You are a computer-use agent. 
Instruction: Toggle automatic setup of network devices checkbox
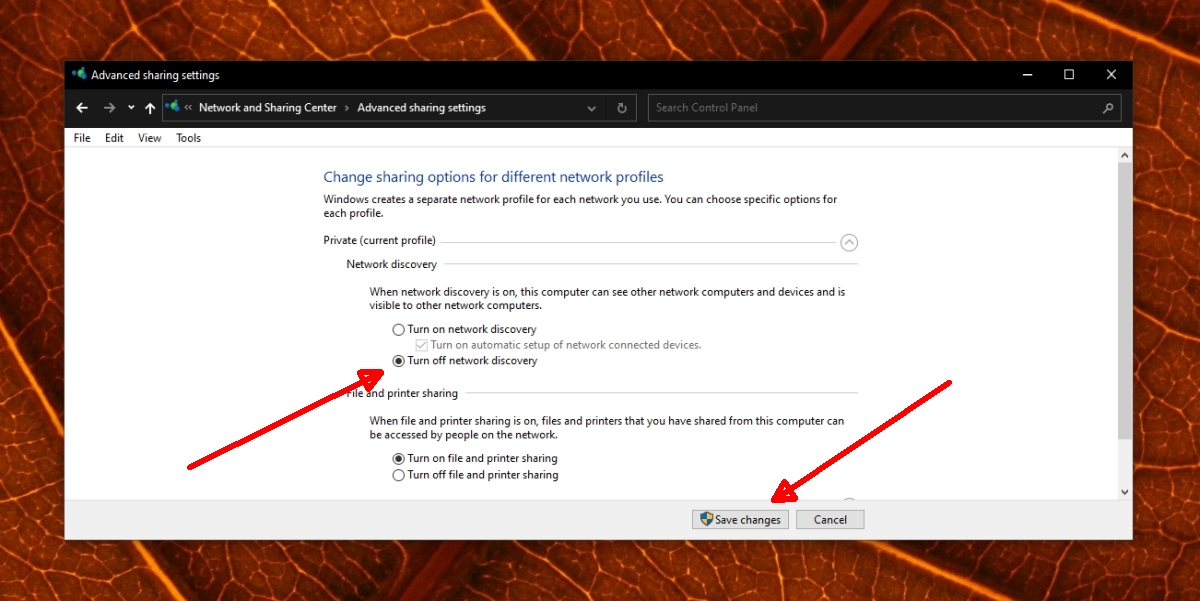tap(422, 345)
